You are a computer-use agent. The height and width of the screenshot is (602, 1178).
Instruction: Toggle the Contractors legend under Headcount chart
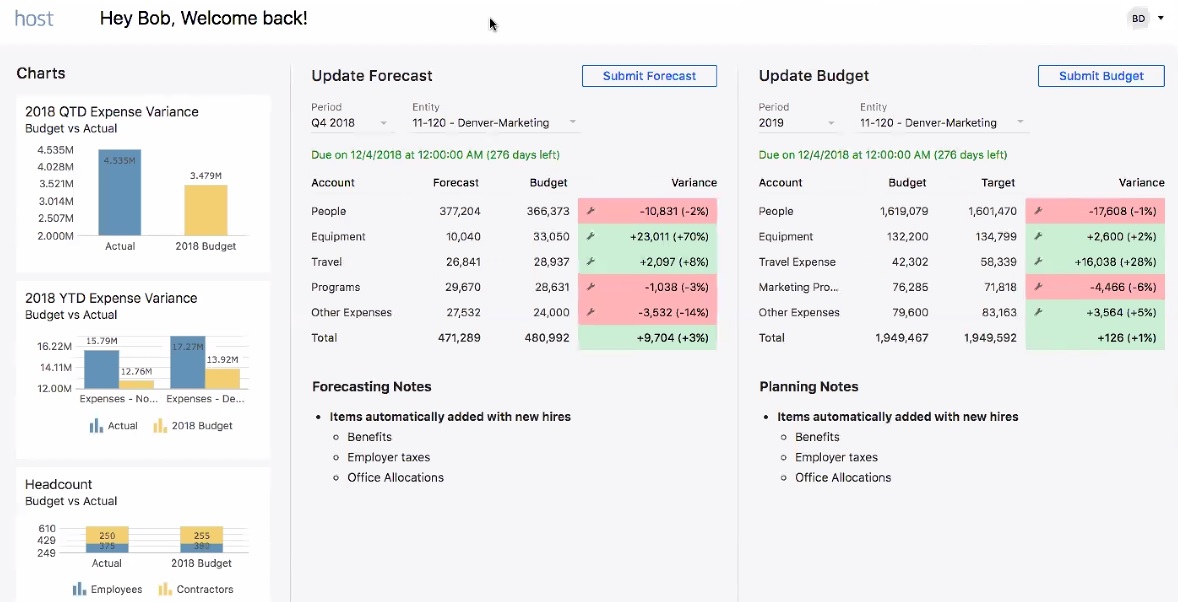pyautogui.click(x=196, y=589)
